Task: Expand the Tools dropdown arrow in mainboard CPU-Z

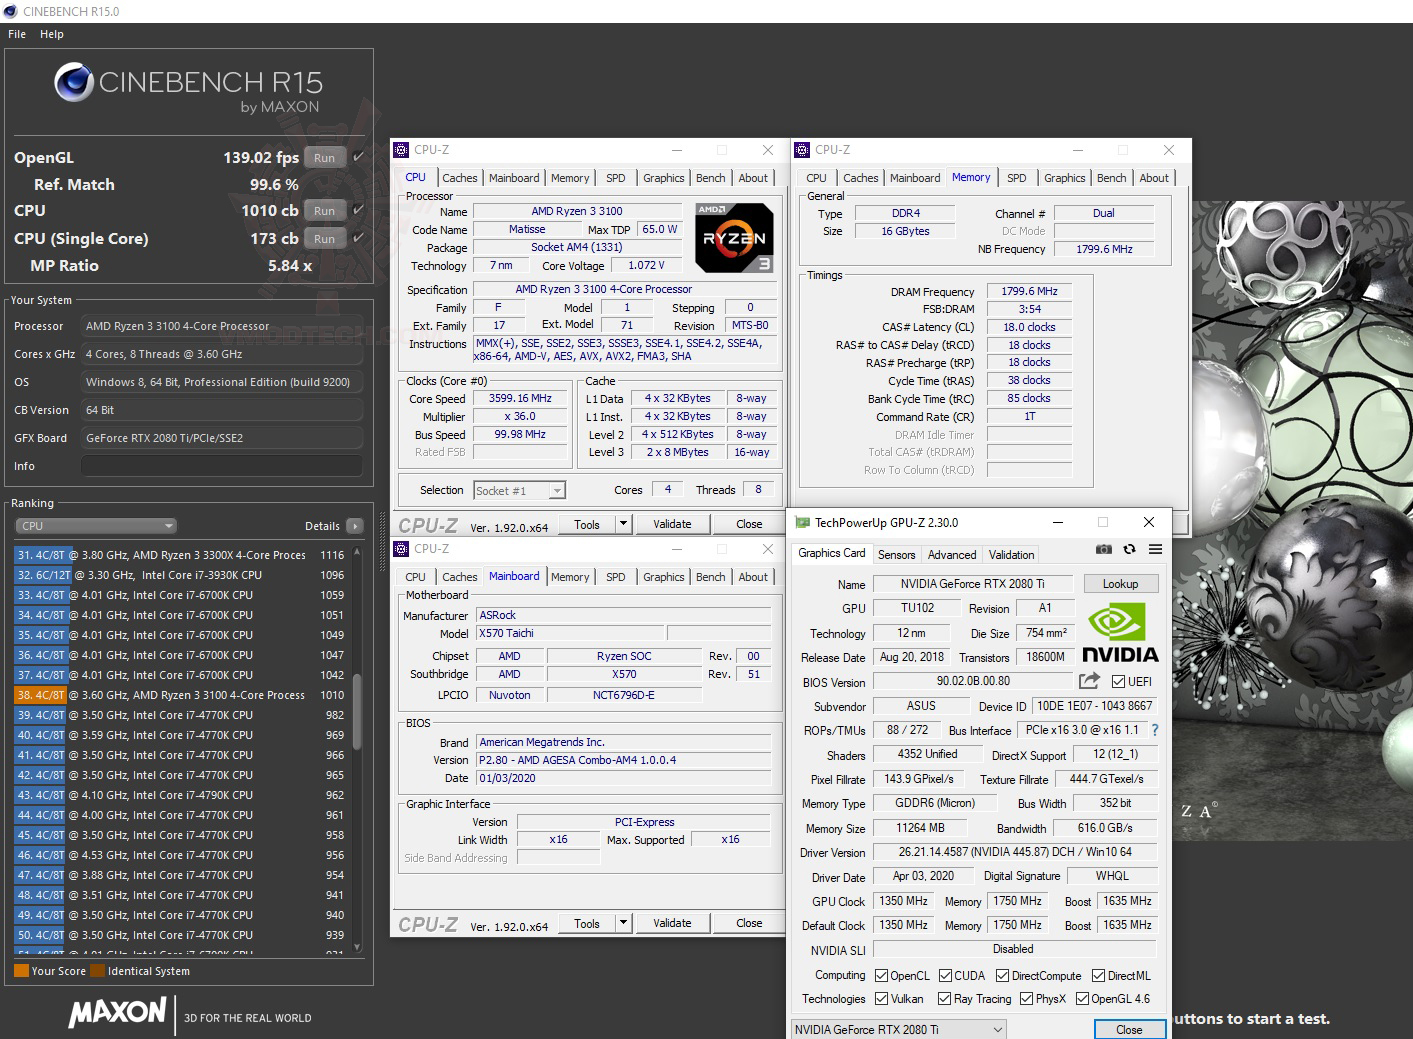Action: pyautogui.click(x=623, y=922)
